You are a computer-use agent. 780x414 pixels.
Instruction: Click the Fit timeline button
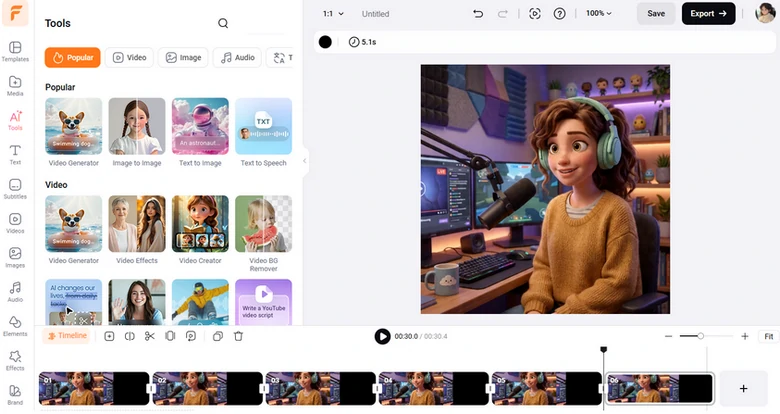click(x=769, y=336)
